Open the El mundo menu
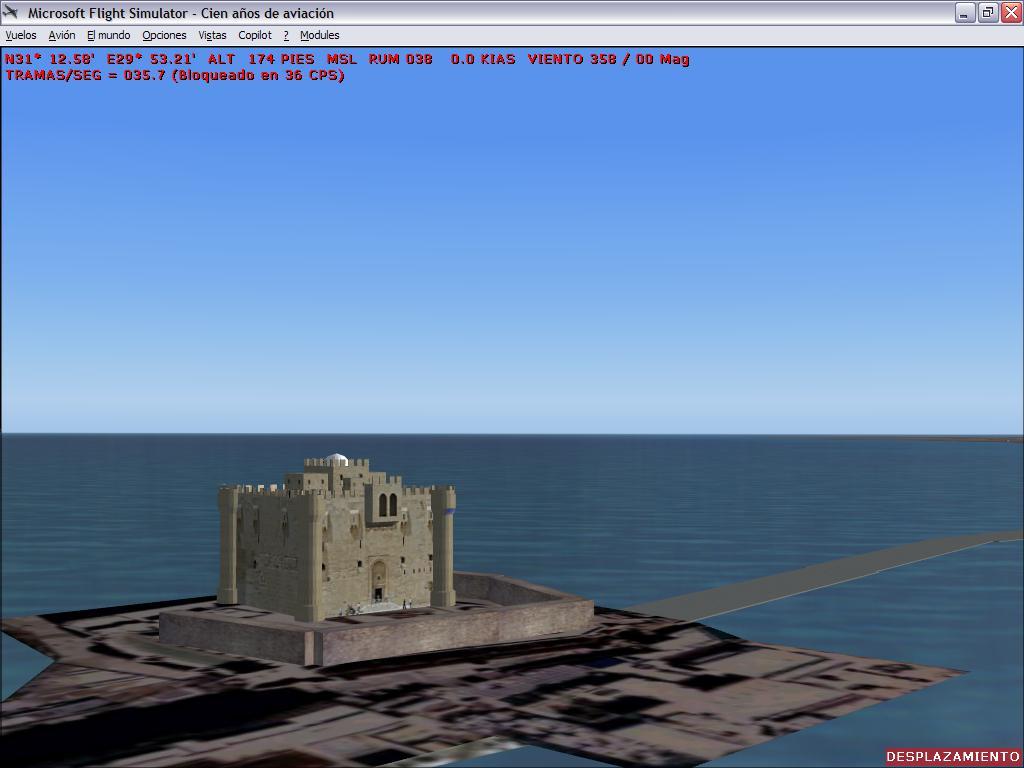 point(108,35)
